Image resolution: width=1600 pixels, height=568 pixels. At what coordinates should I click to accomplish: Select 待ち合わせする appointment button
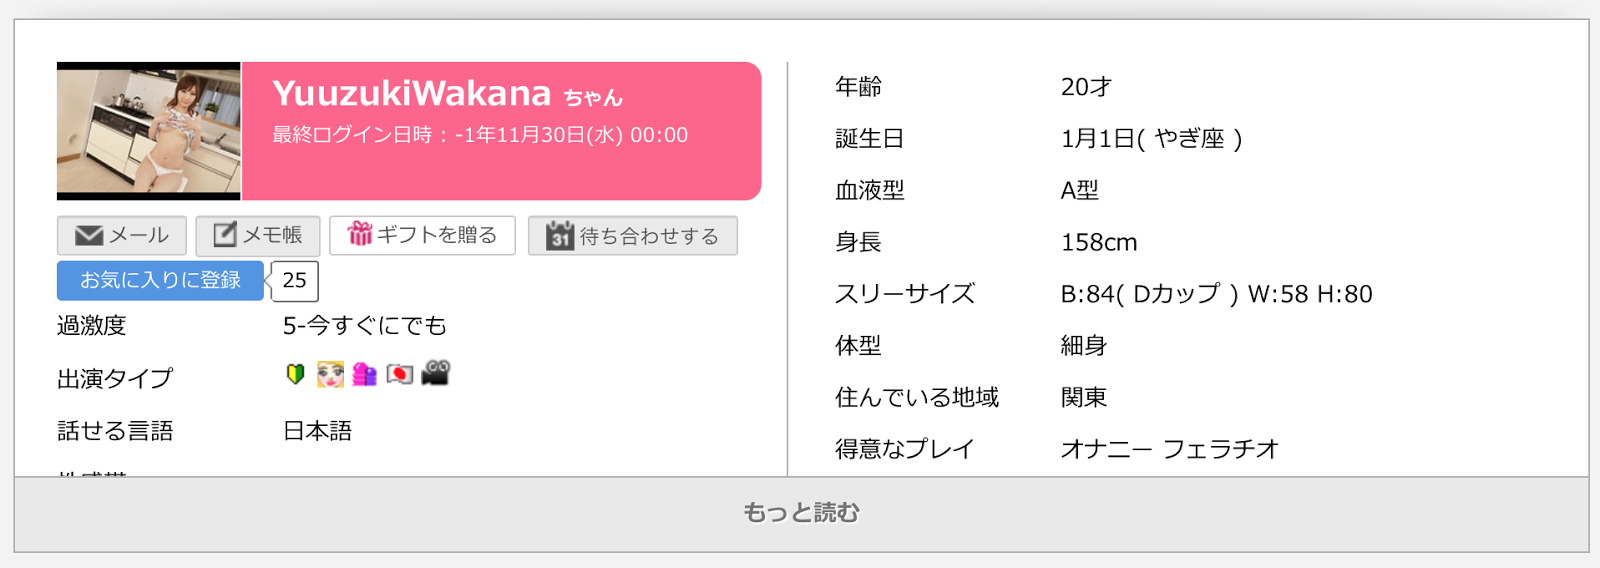pyautogui.click(x=632, y=236)
